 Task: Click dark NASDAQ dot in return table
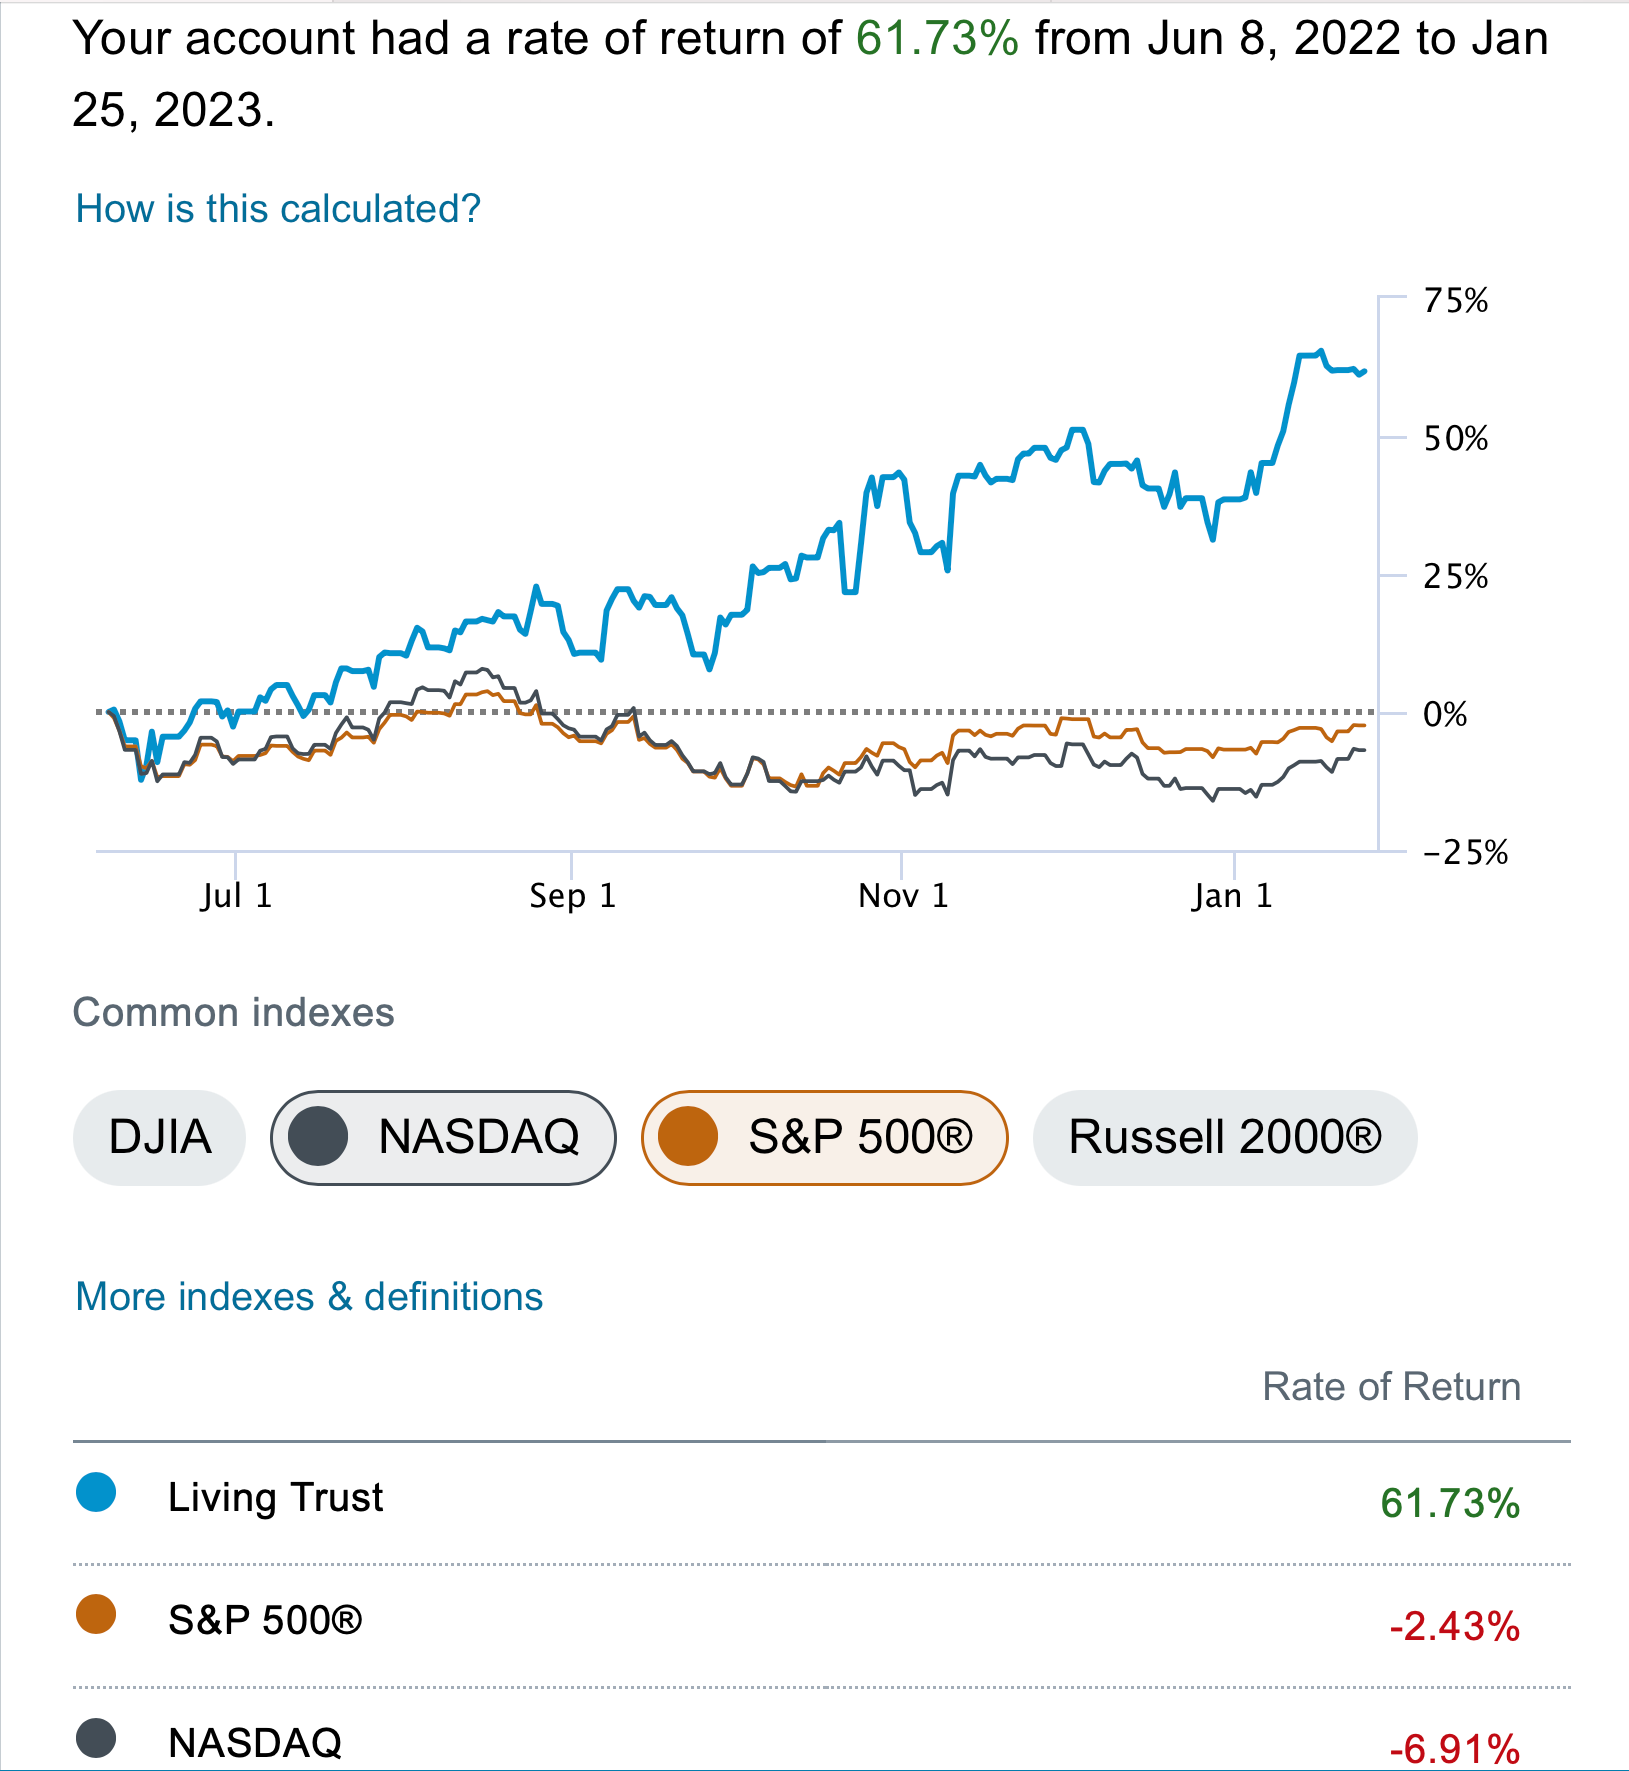(x=96, y=1738)
